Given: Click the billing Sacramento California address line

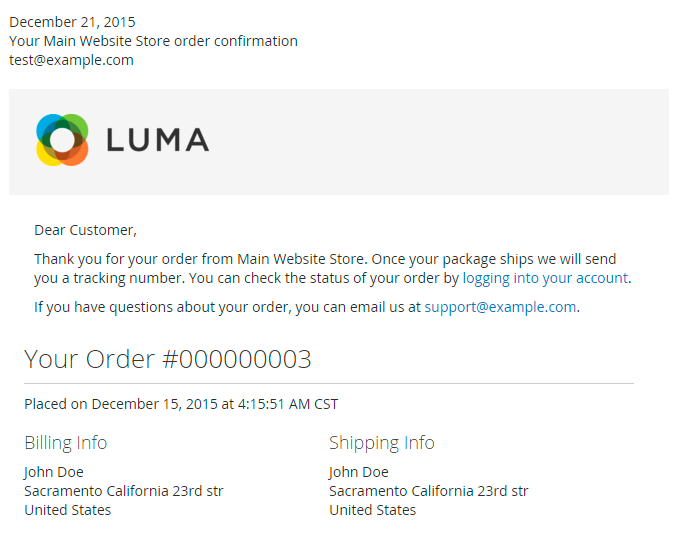Looking at the screenshot, I should coord(123,491).
